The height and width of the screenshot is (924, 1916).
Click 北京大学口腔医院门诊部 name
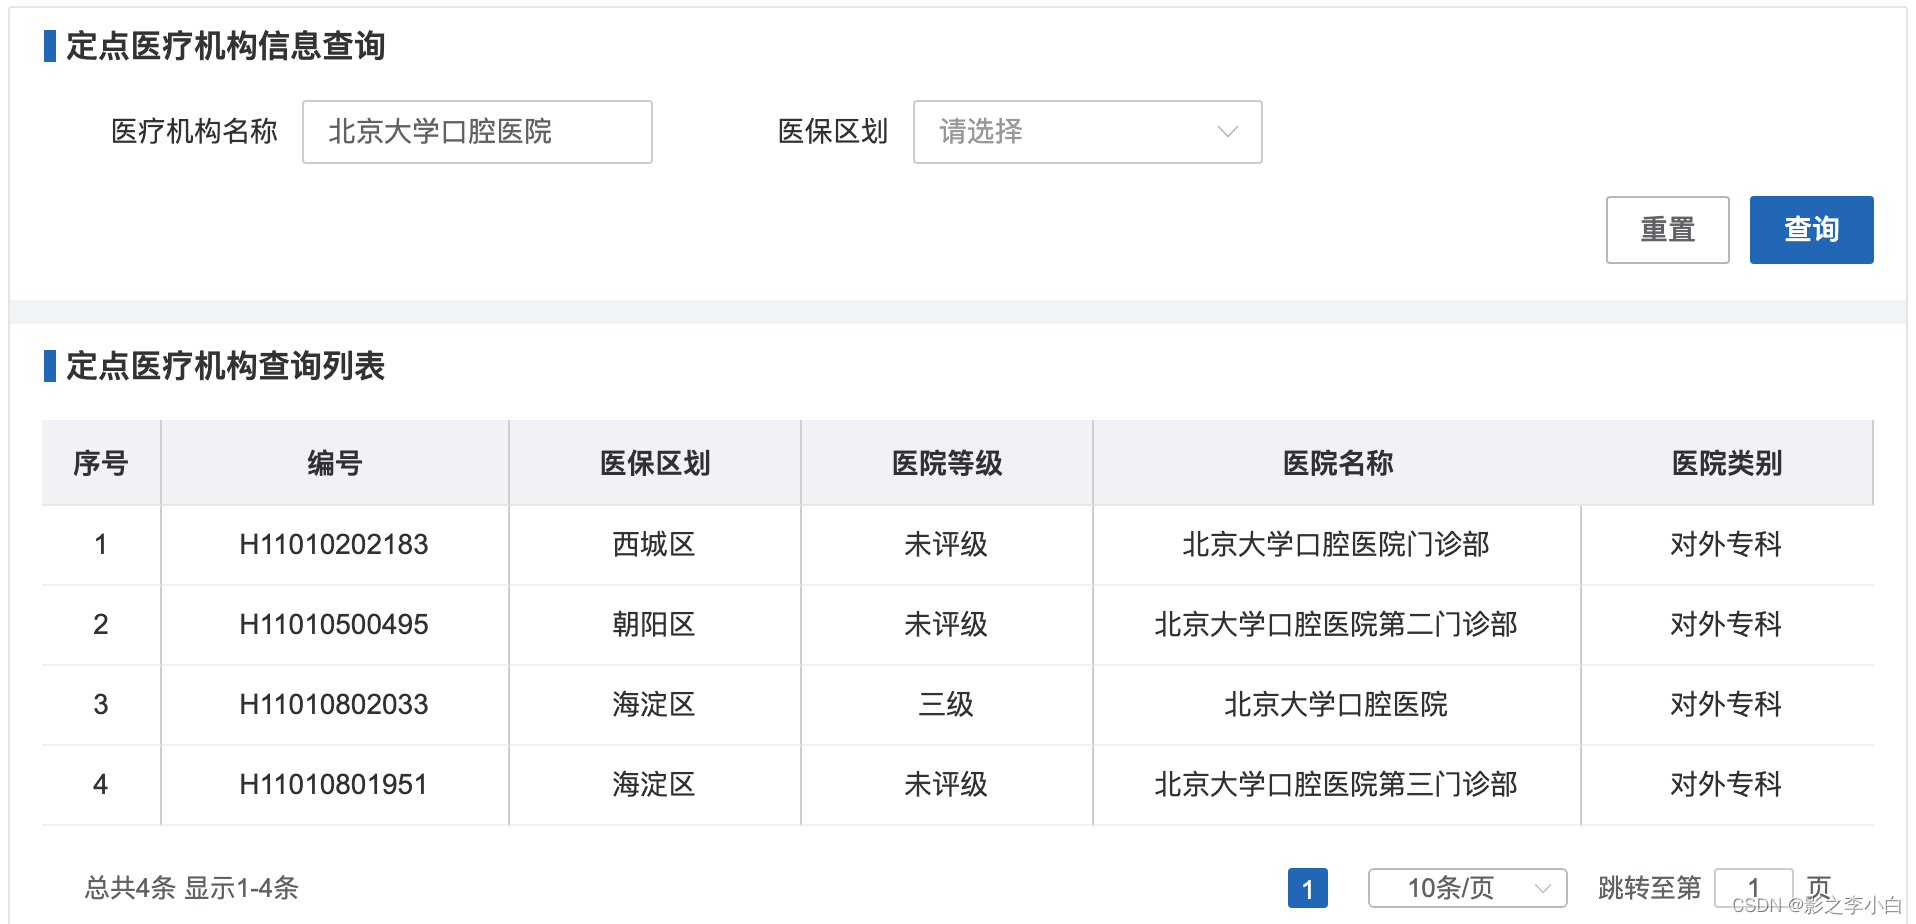(x=1336, y=544)
